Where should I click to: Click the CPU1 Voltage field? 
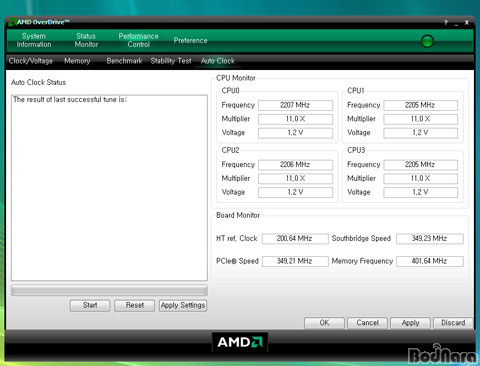pos(420,133)
